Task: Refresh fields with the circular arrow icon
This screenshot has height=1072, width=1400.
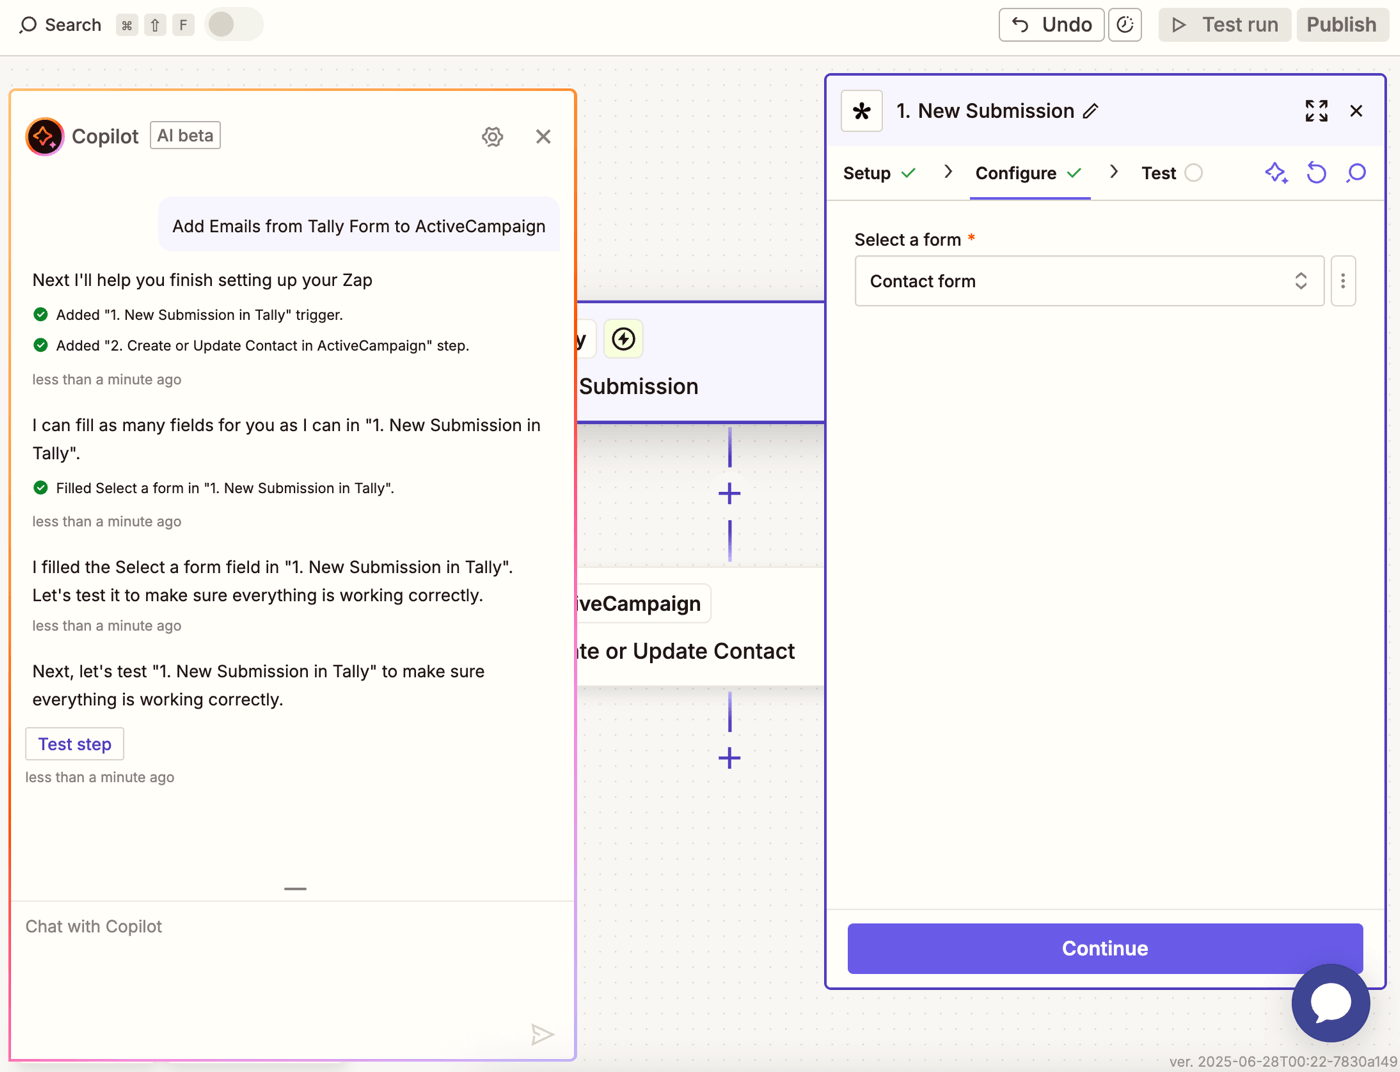Action: pos(1316,173)
